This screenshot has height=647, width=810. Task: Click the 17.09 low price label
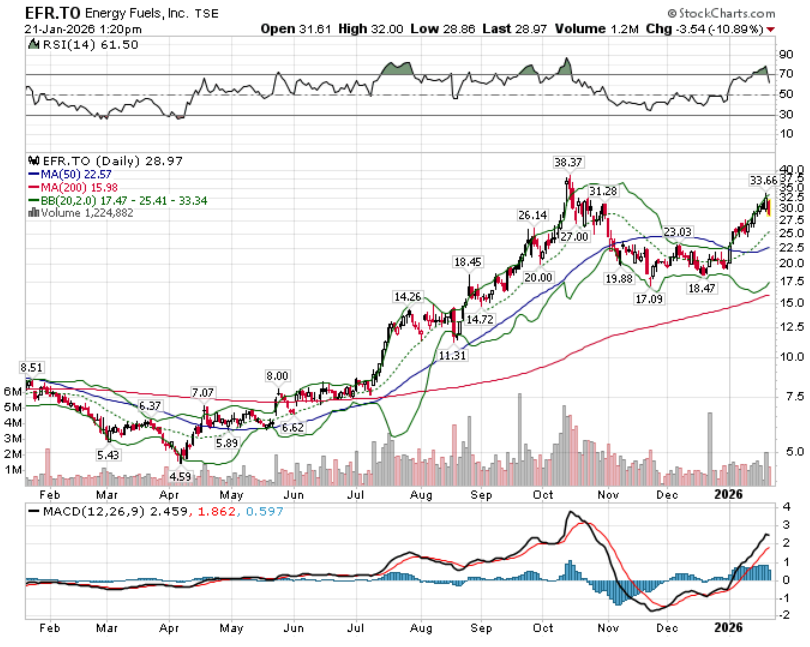coord(649,299)
